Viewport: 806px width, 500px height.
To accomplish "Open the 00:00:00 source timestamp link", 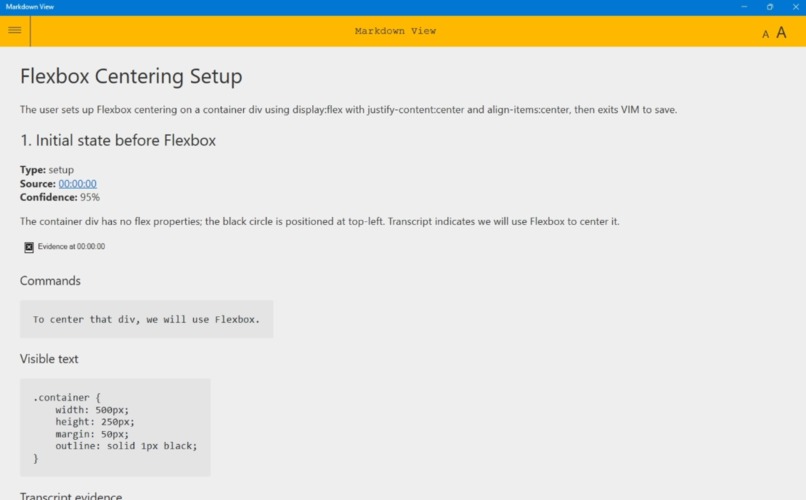I will (78, 183).
